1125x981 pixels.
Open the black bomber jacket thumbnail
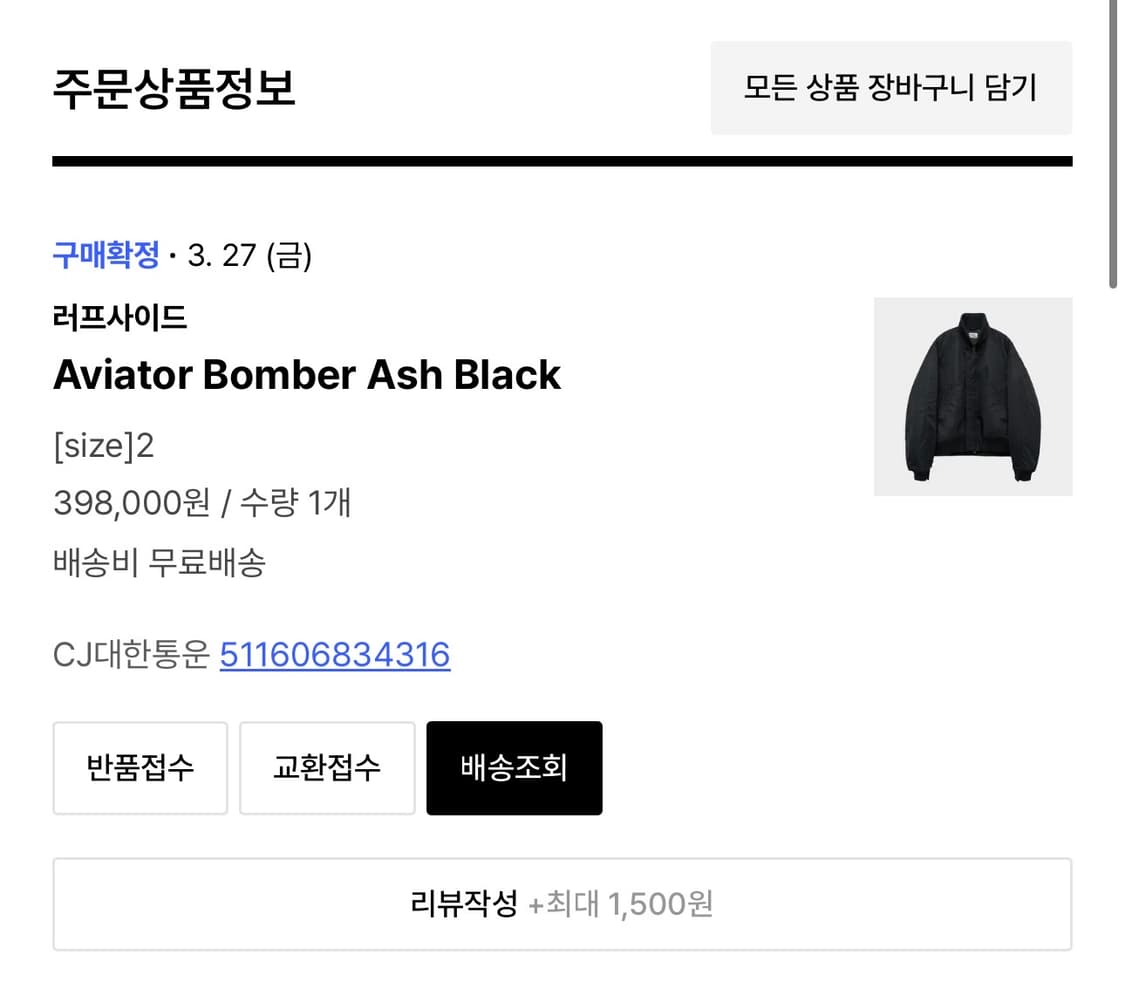972,396
